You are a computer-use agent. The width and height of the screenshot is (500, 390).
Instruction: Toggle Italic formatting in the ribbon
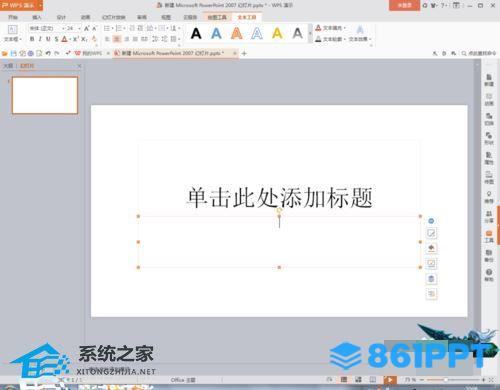[40, 39]
